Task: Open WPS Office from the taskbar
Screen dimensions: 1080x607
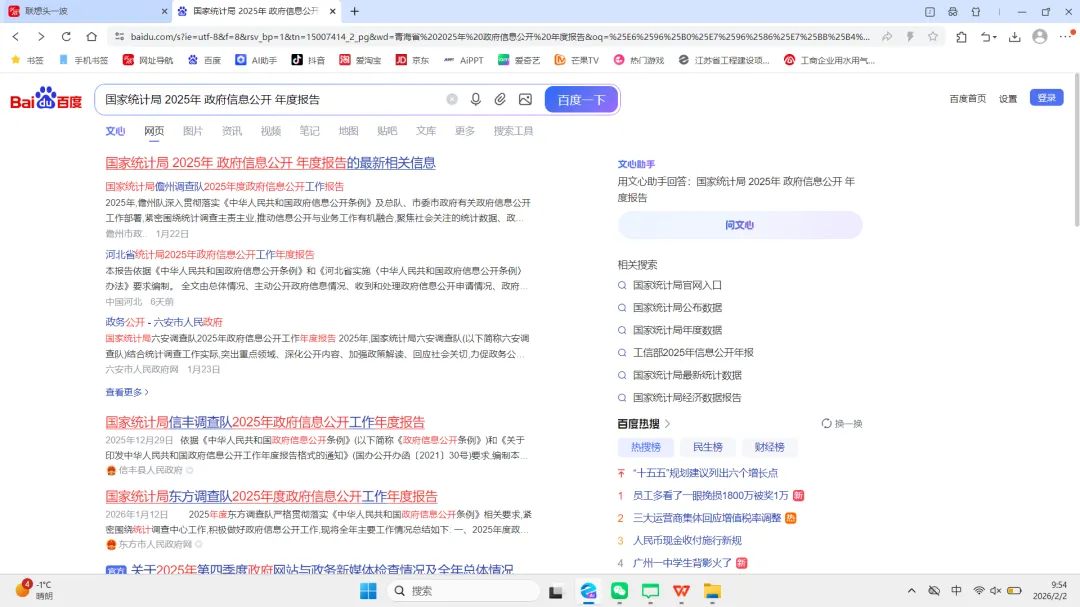Action: (681, 591)
